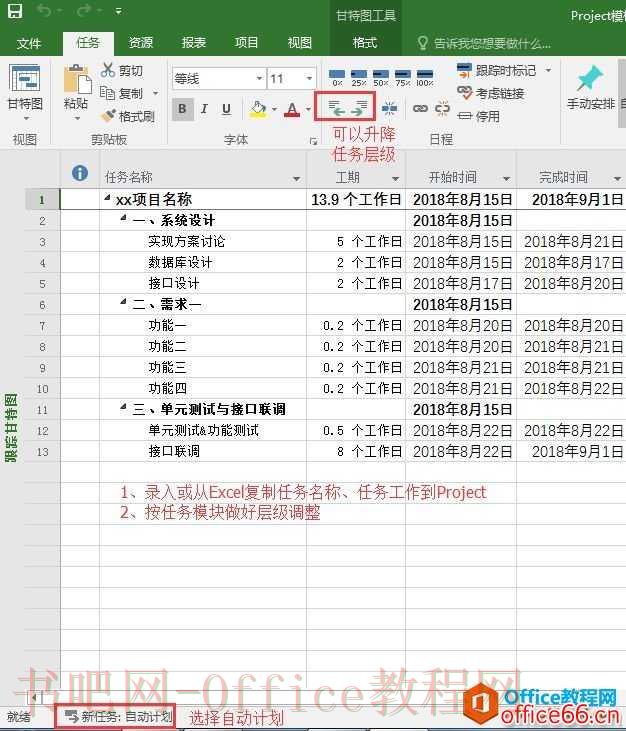626x731 pixels.
Task: Click the 新任务: 自动计划 status bar button
Action: (117, 717)
